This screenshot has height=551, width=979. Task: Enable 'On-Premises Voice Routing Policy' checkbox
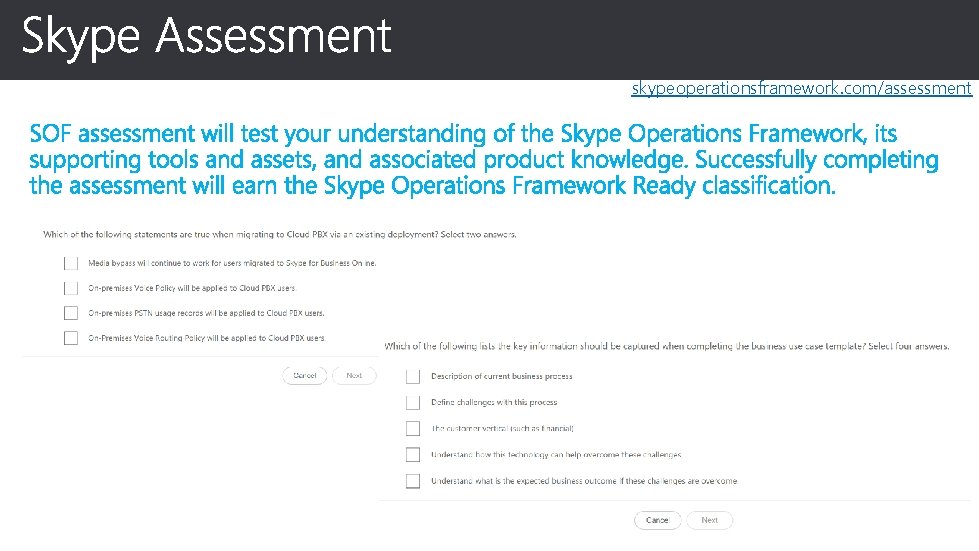coord(70,338)
